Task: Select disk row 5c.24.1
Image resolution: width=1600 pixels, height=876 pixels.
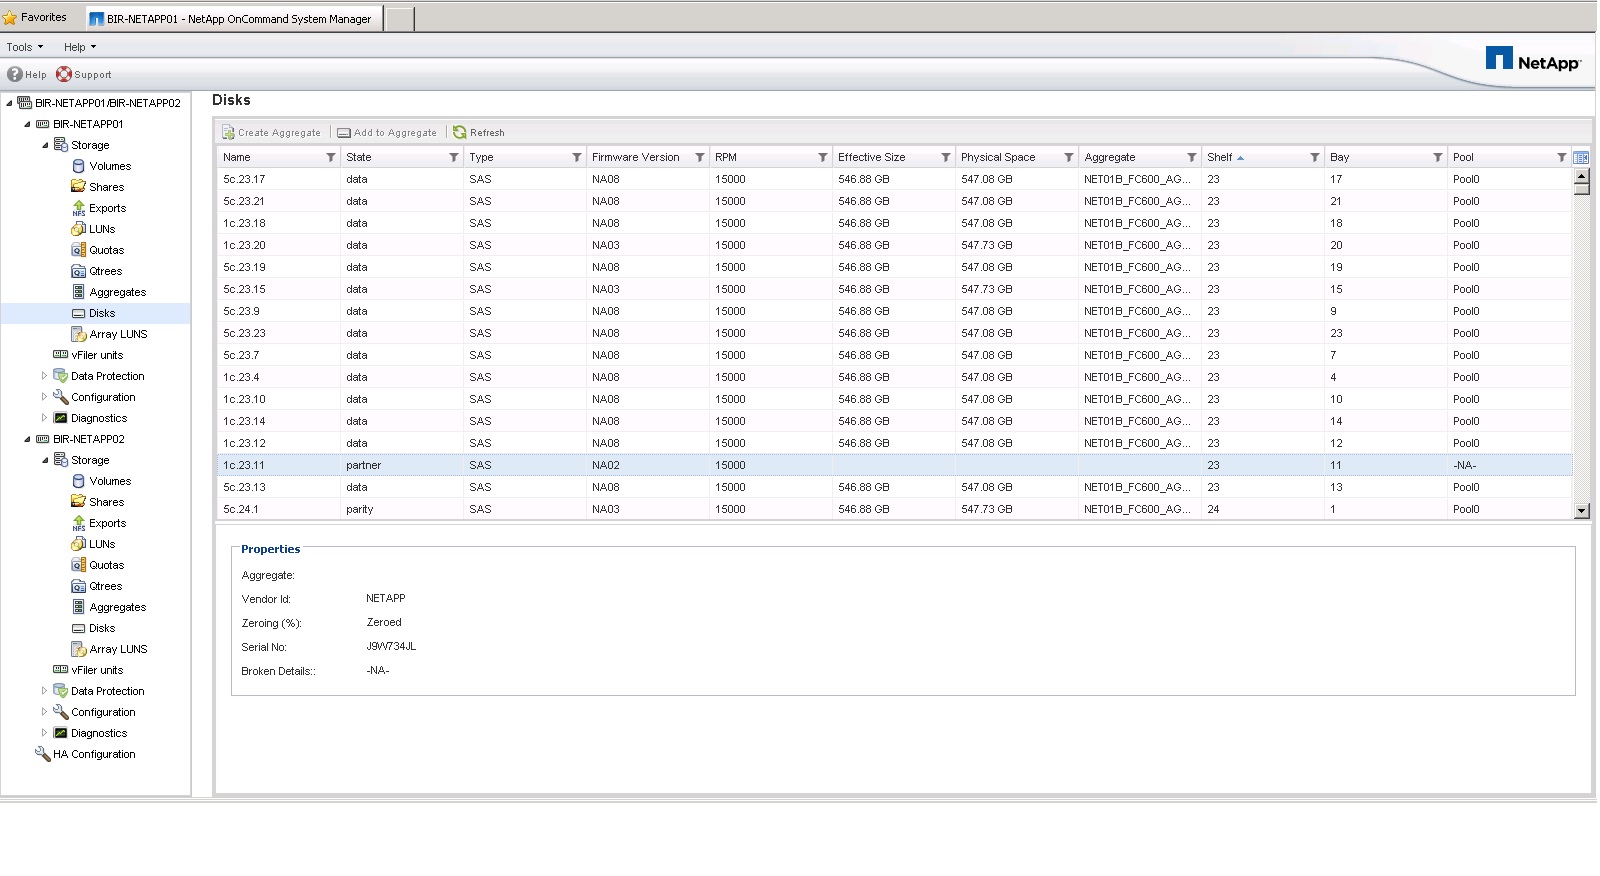Action: [x=241, y=509]
